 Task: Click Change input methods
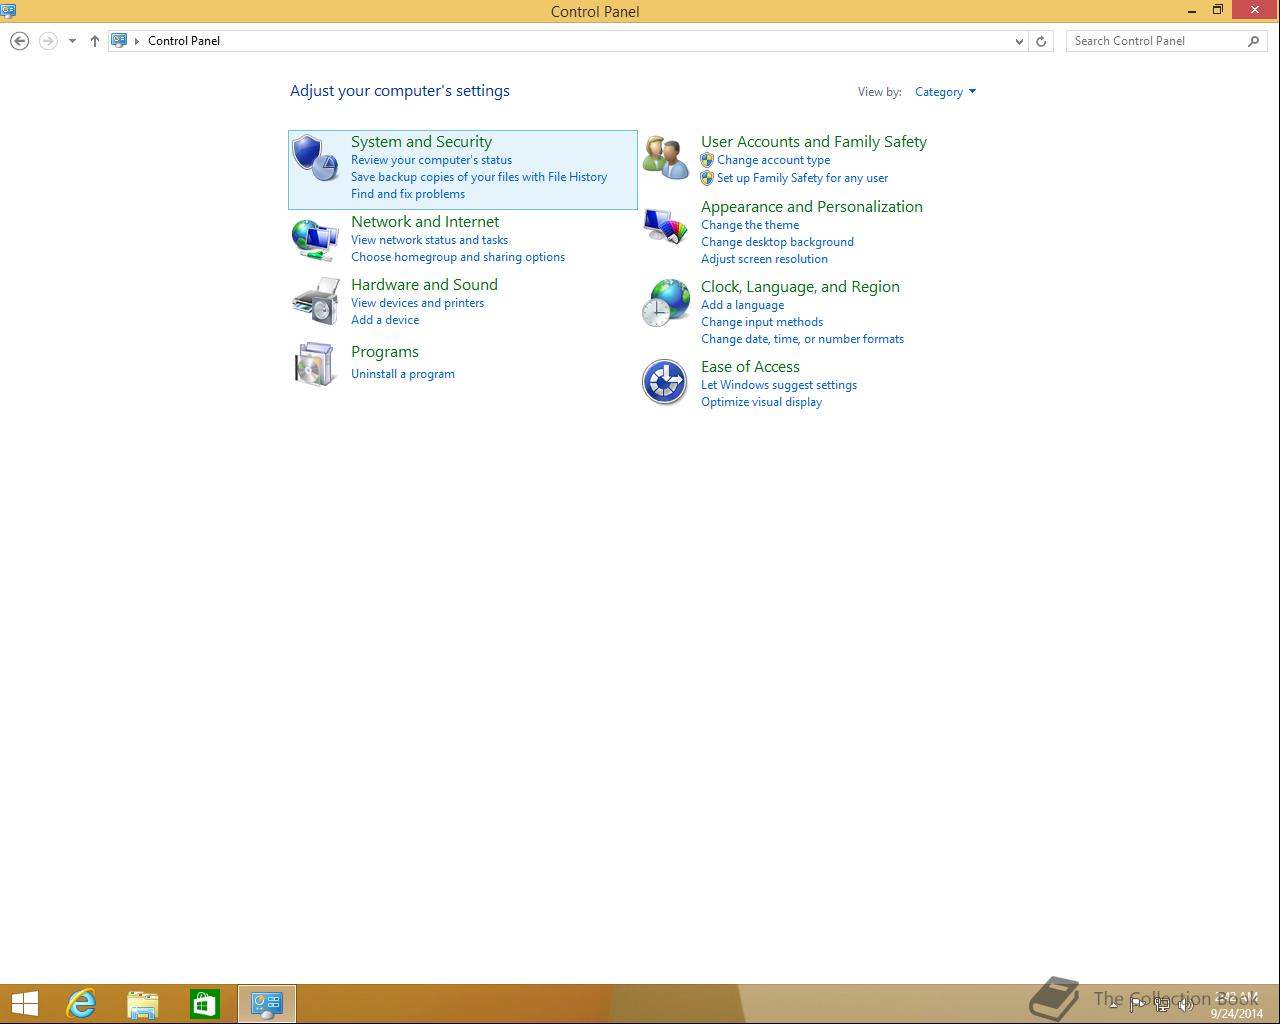pyautogui.click(x=762, y=322)
